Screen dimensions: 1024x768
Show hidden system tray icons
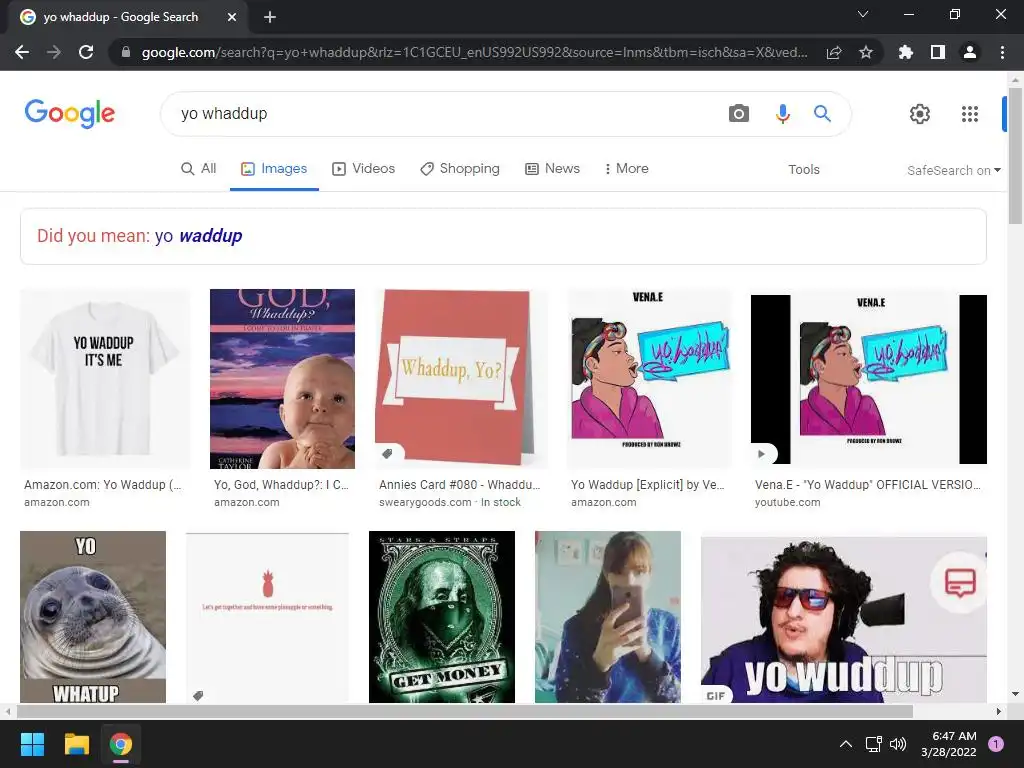click(846, 744)
